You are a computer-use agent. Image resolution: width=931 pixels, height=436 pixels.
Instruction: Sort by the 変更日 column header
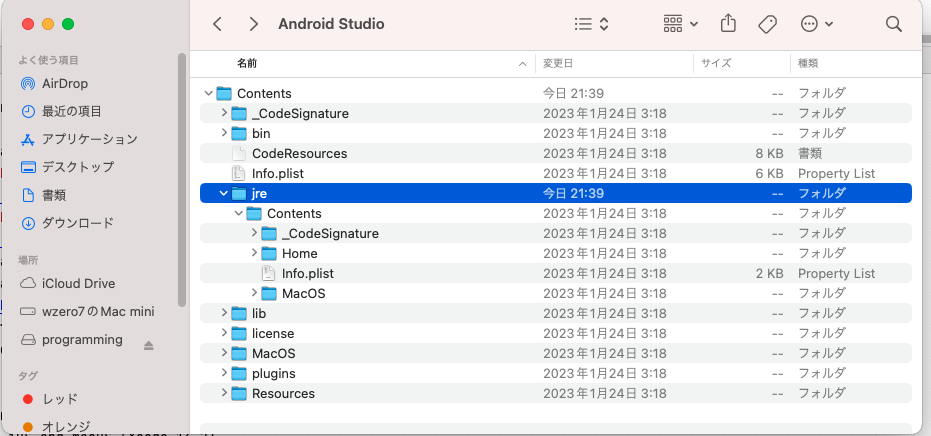tap(558, 63)
